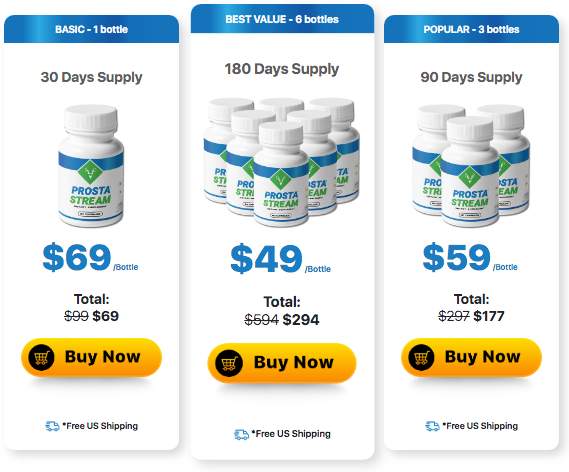Click the $49 per bottle price

281,259
